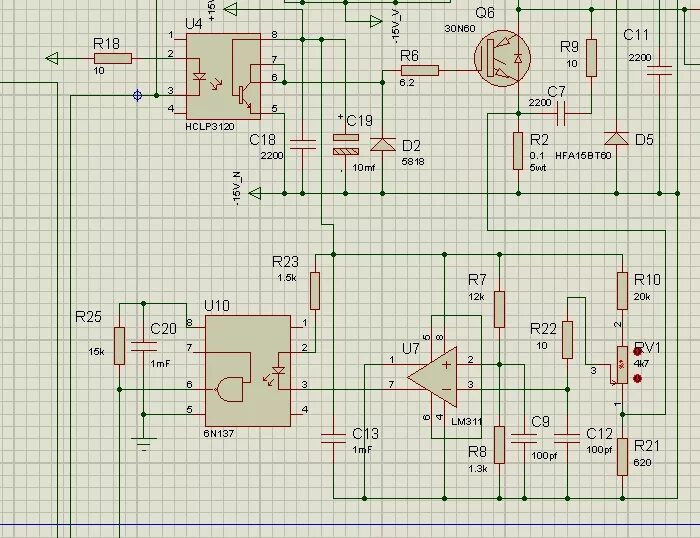Select capacitor C7 symbol
The width and height of the screenshot is (700, 538).
[561, 114]
